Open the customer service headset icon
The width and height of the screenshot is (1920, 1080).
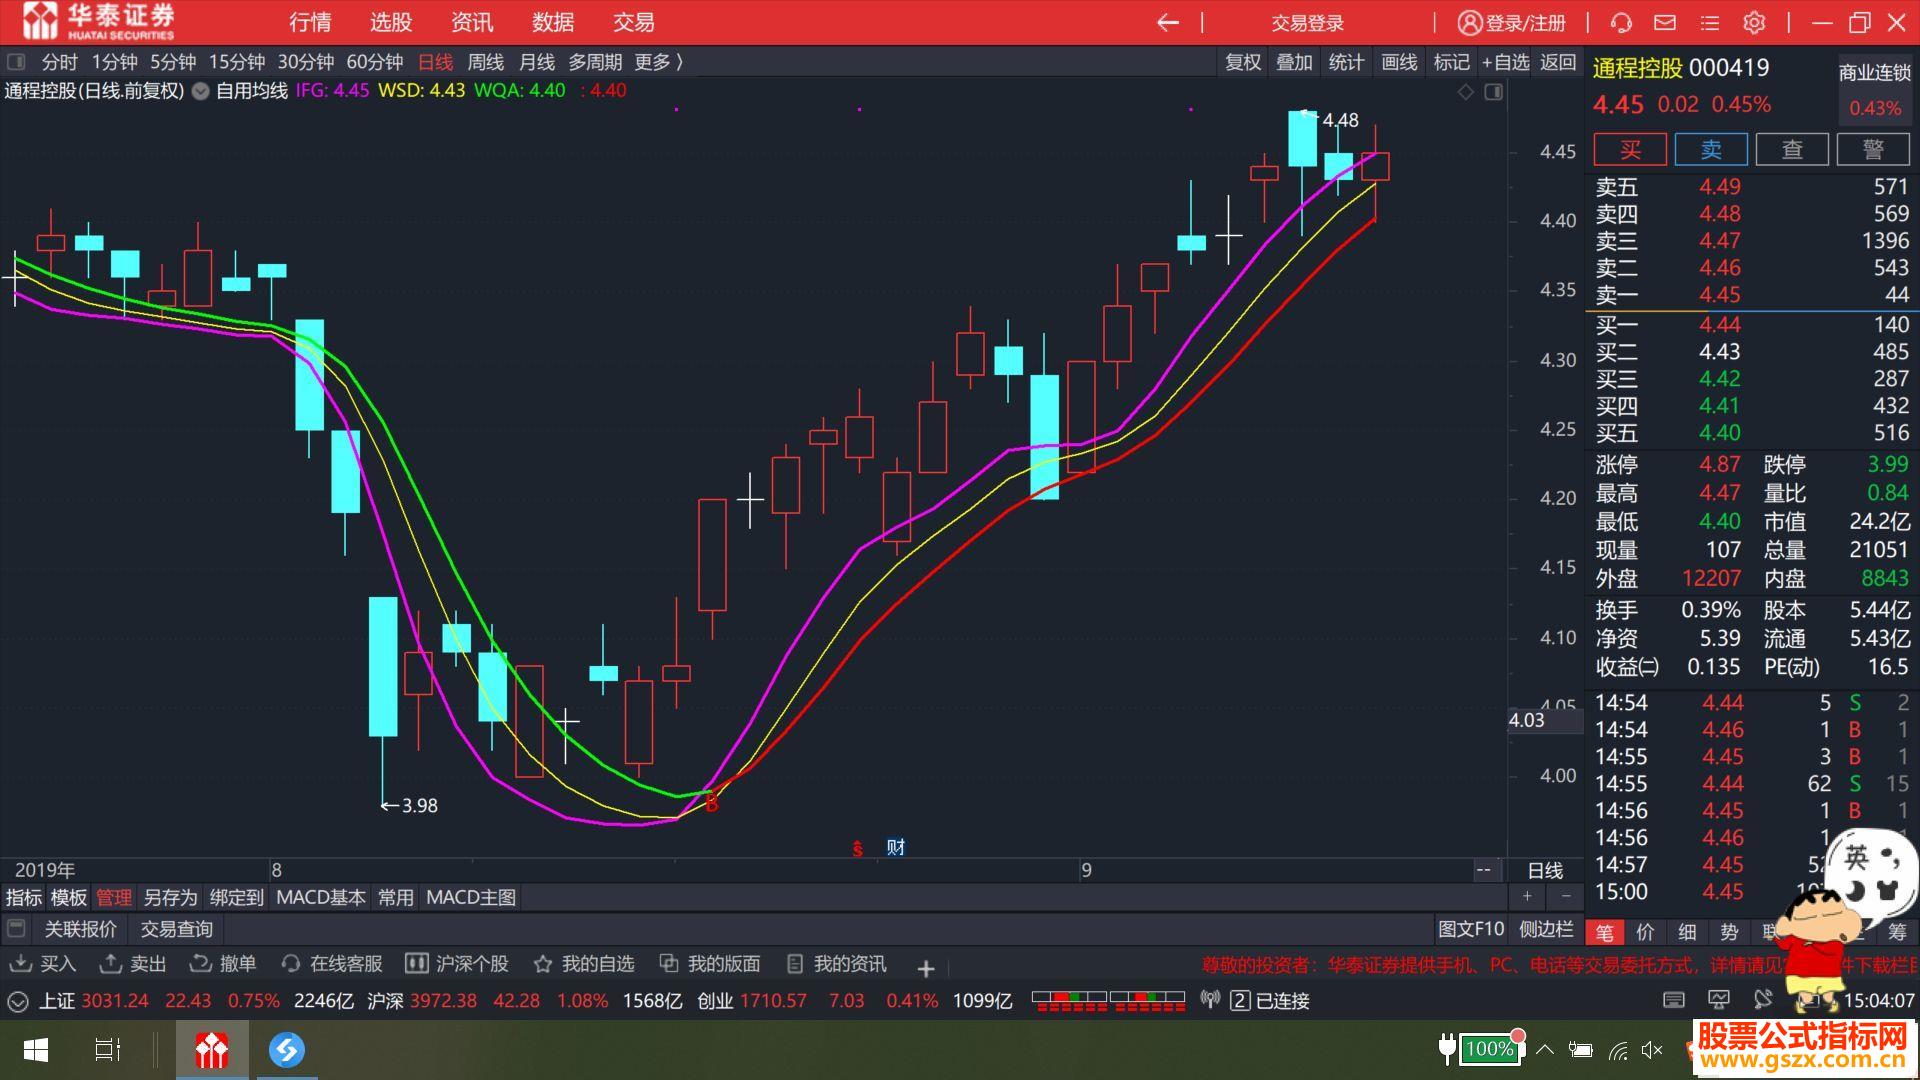point(1621,22)
